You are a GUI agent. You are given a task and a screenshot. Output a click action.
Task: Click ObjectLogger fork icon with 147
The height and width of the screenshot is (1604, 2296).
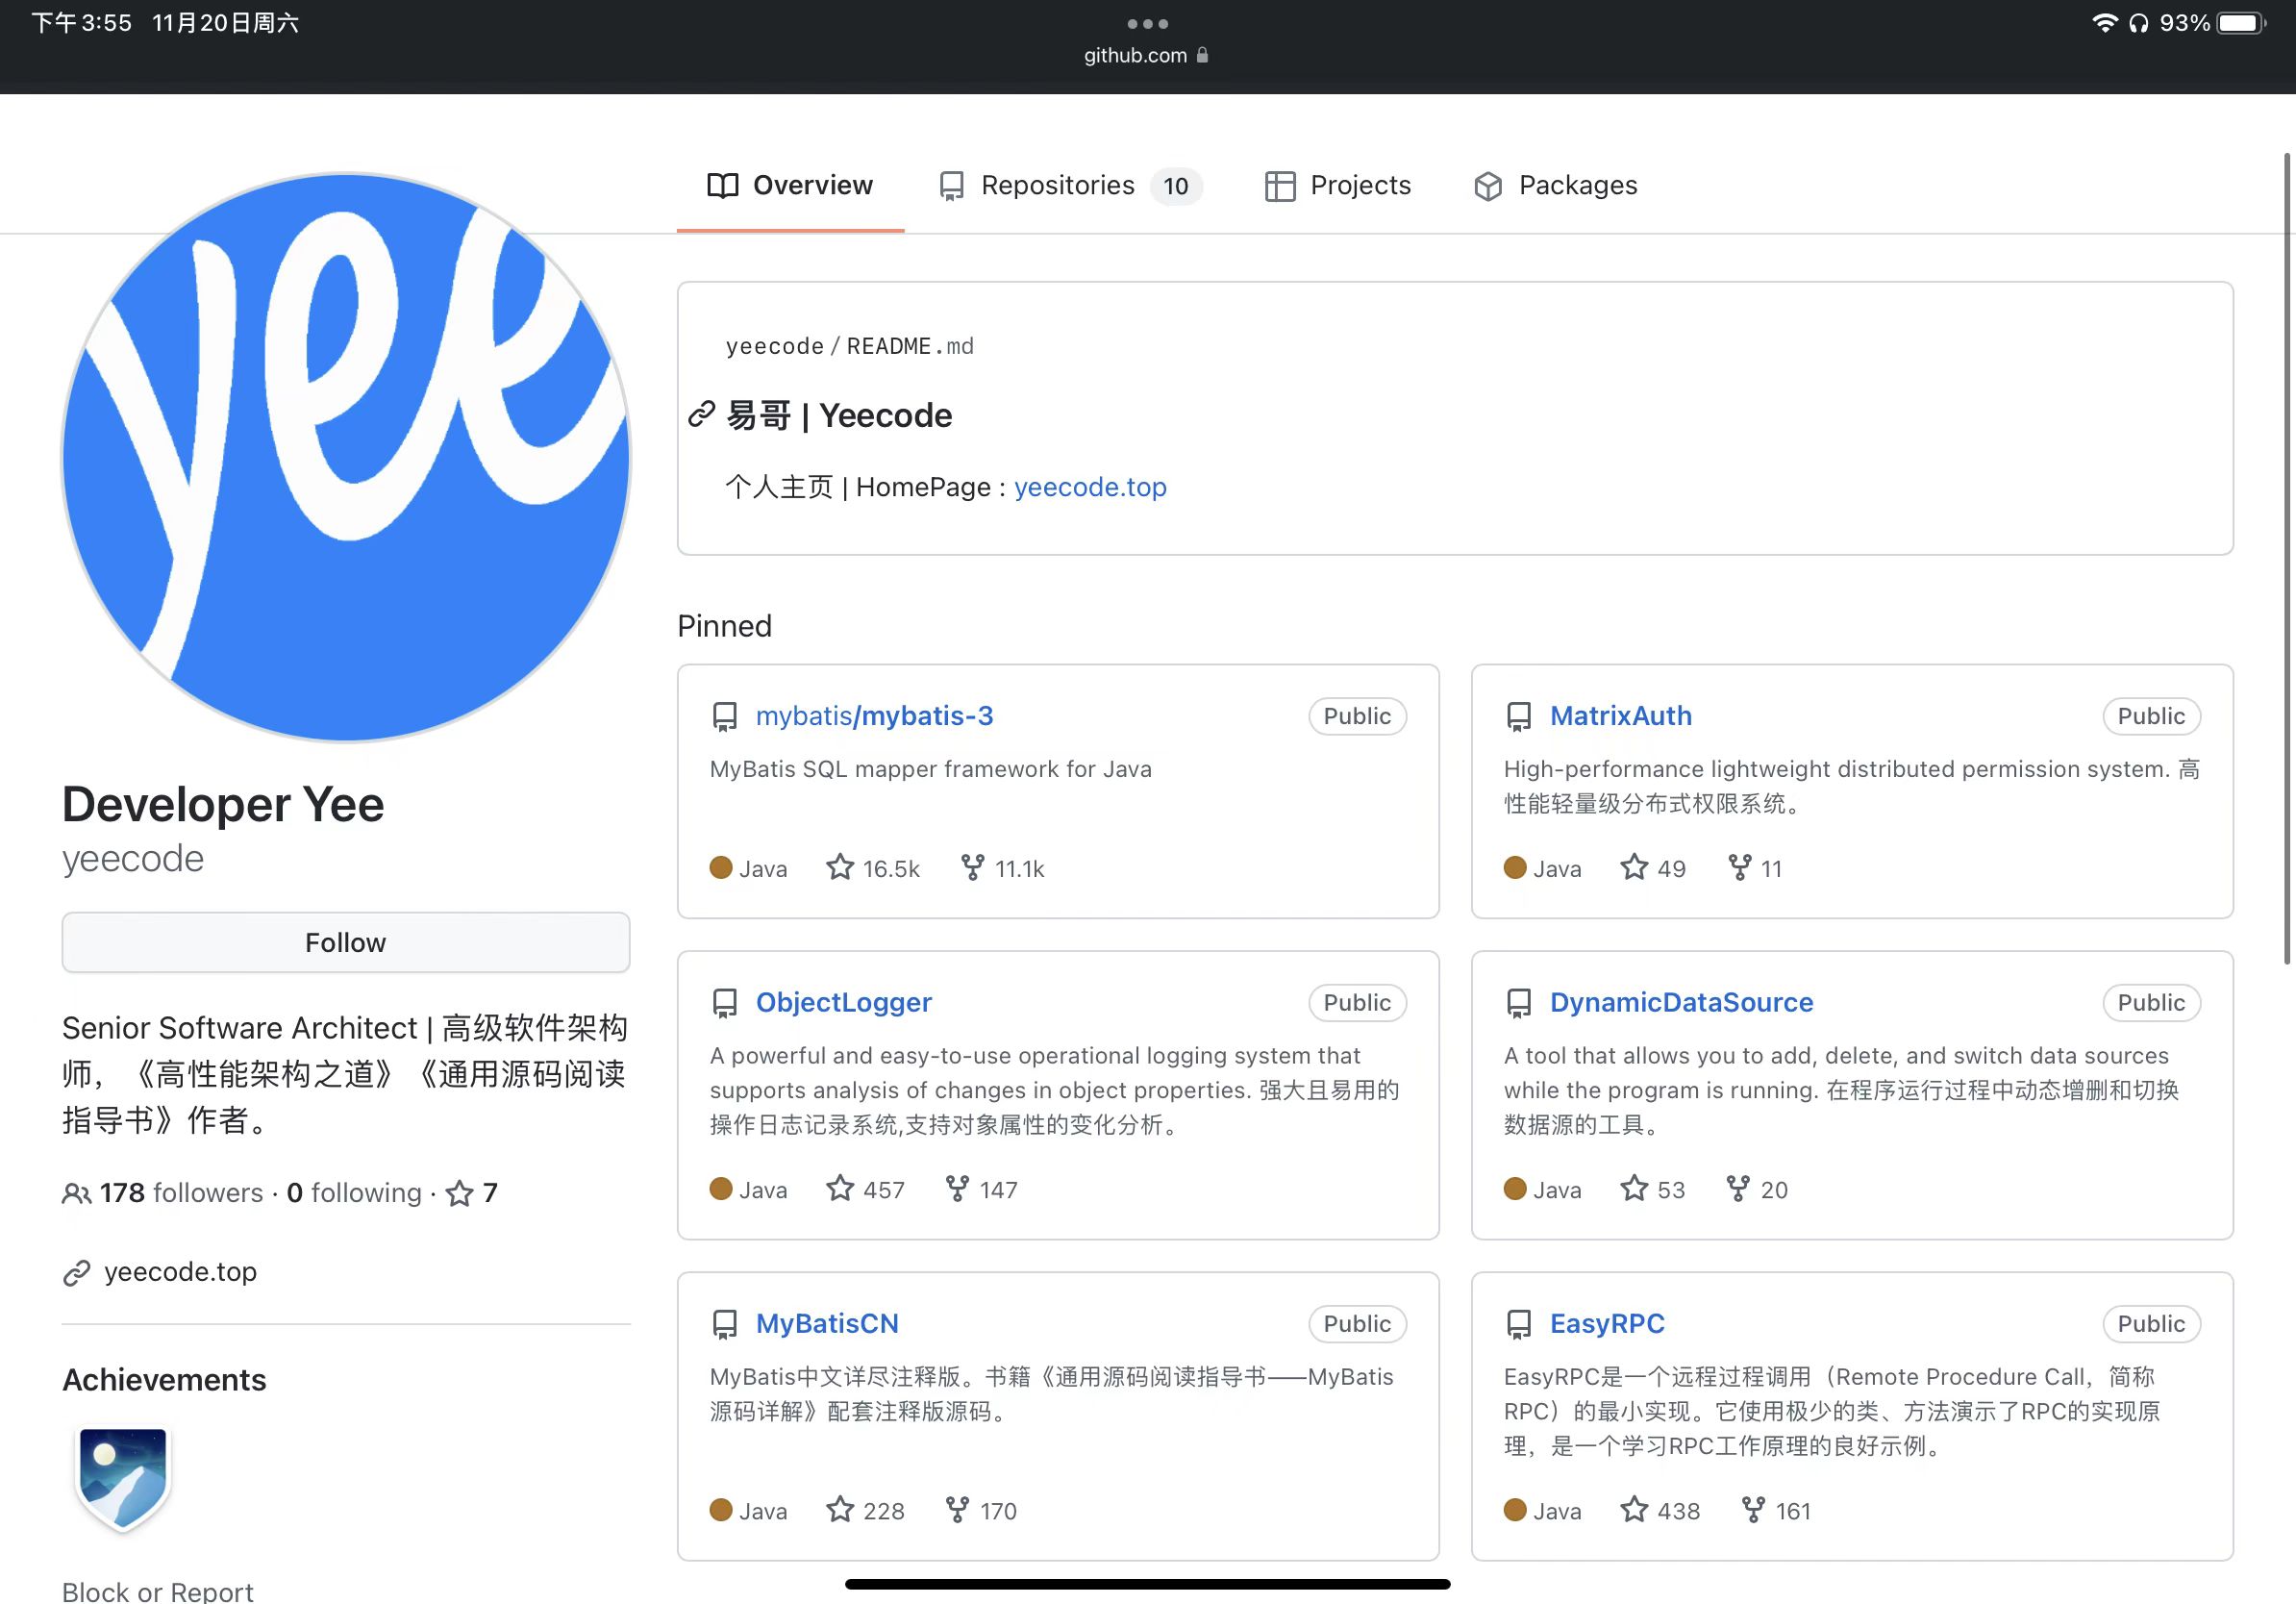click(957, 1188)
